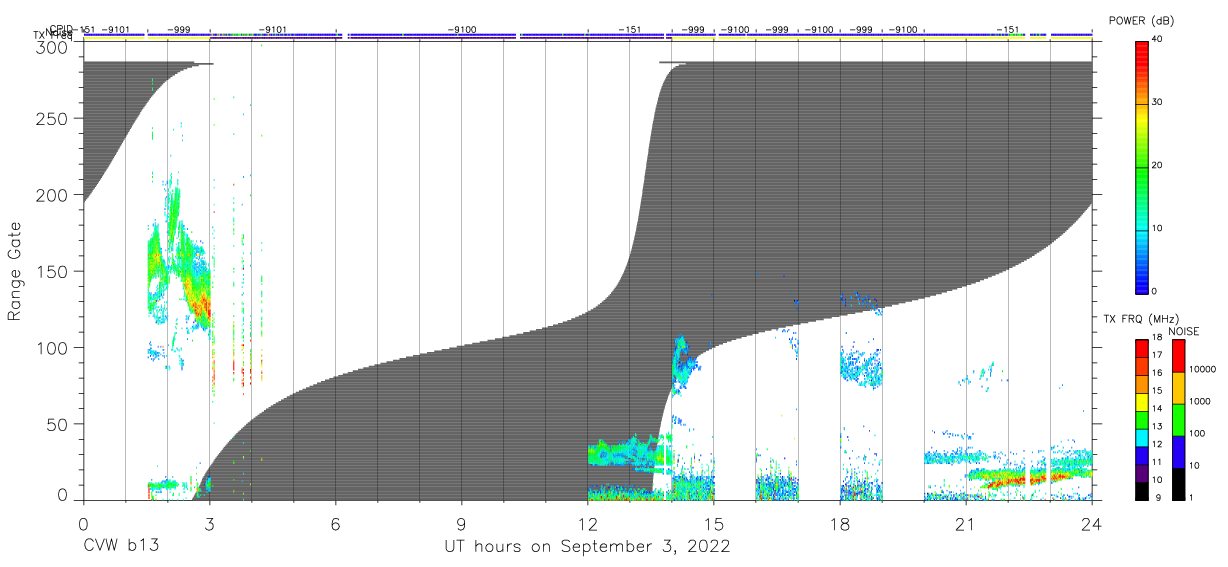Viewport: 1228px width, 567px height.
Task: Click the 100 label on NOISE scale
Action: click(x=1198, y=434)
